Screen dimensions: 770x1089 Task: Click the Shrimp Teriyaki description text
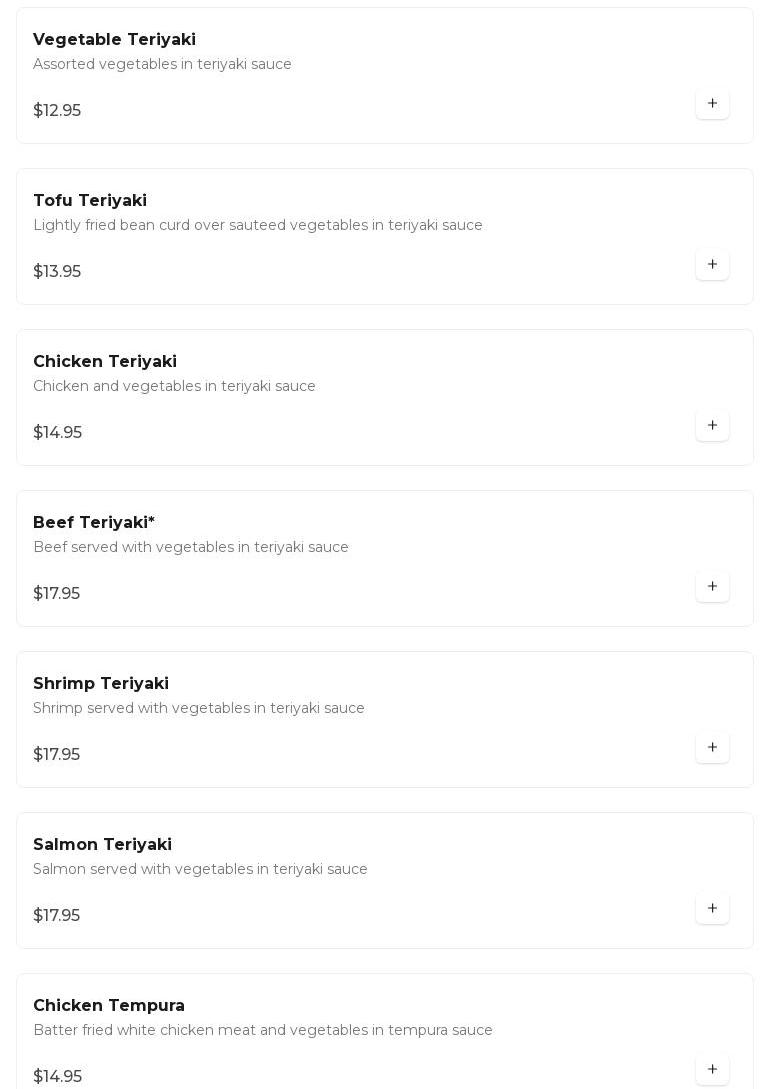(x=199, y=709)
